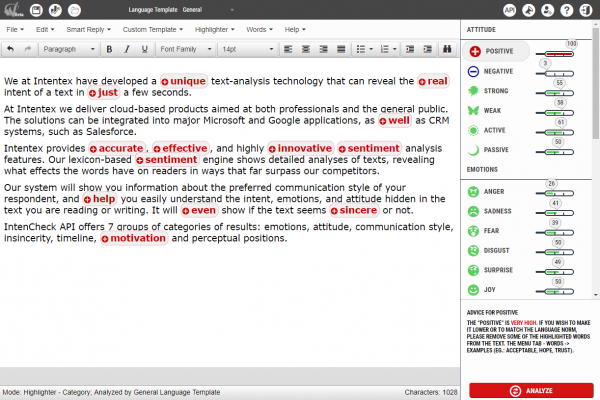Select the Joy emotion face

click(473, 290)
